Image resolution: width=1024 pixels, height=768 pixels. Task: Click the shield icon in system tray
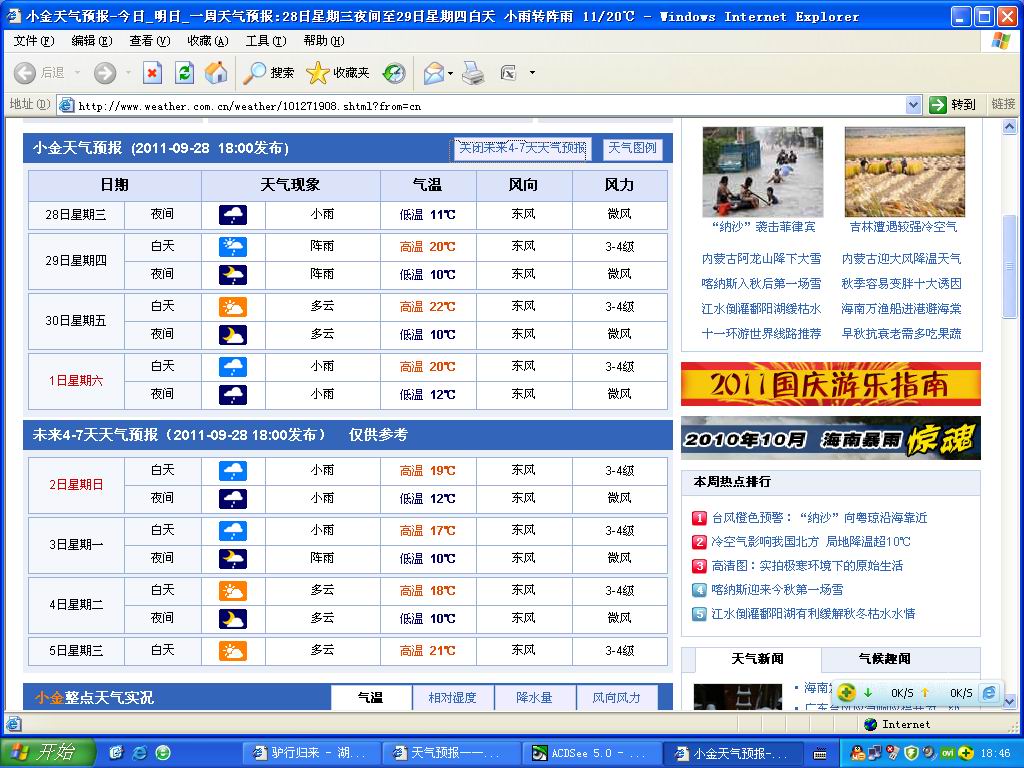912,753
